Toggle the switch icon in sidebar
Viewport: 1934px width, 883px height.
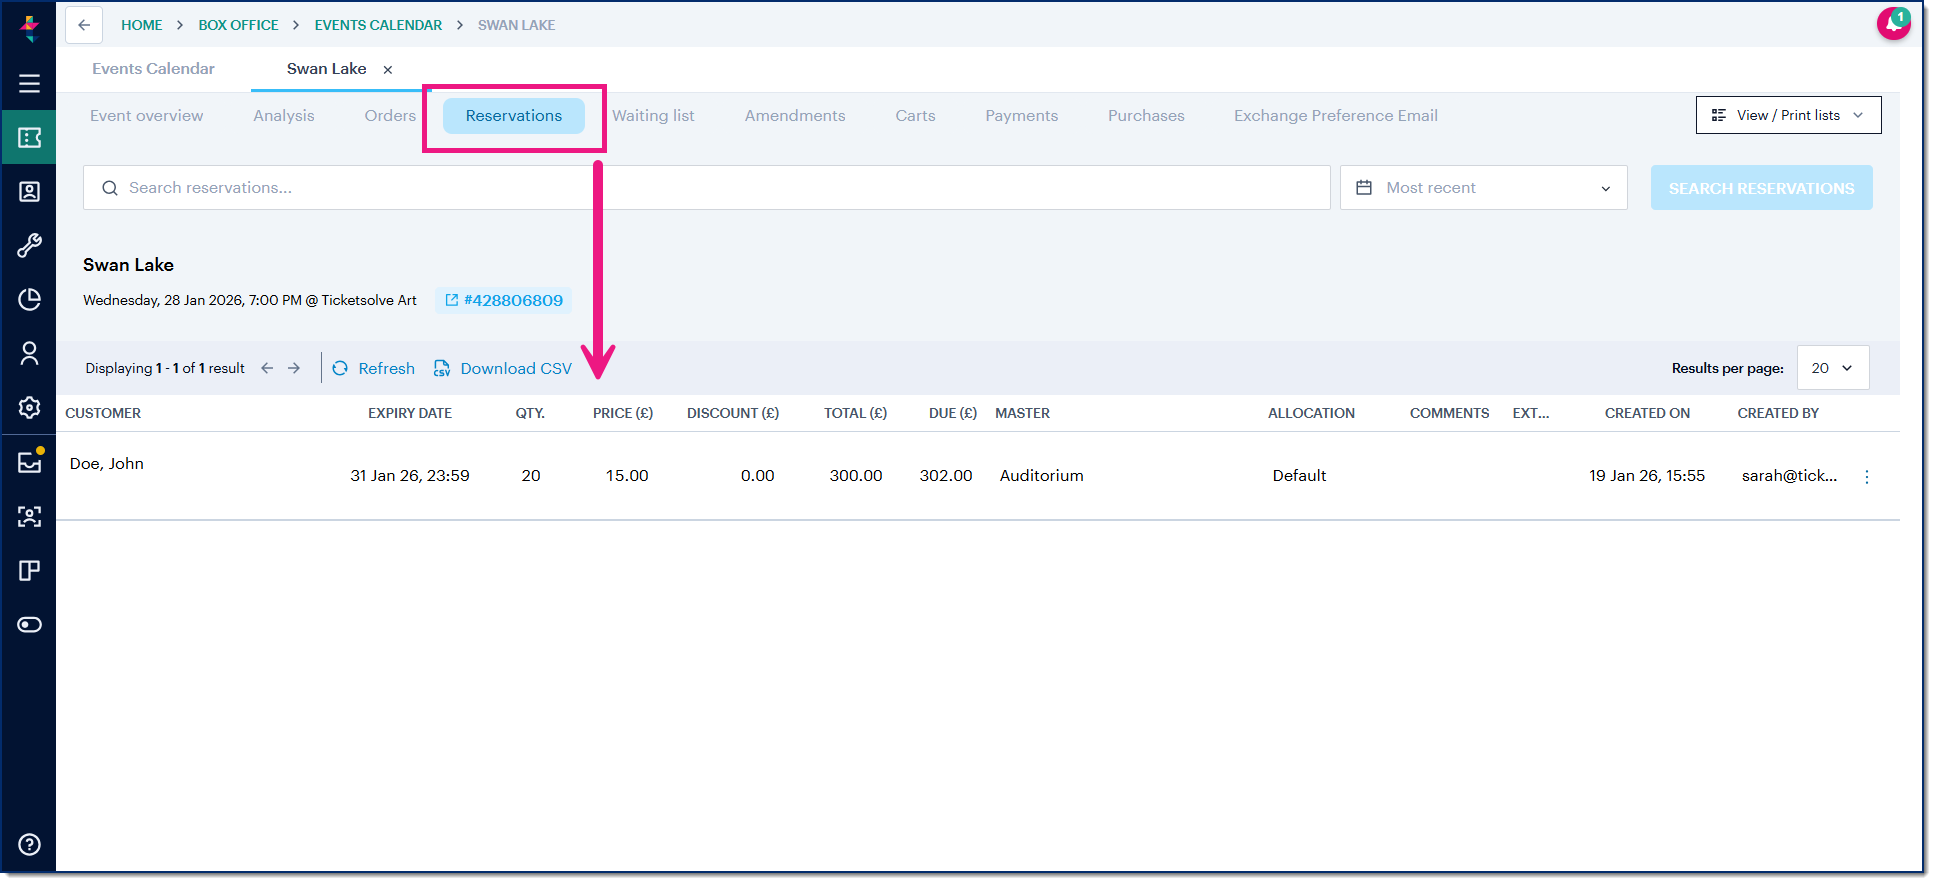coord(29,624)
